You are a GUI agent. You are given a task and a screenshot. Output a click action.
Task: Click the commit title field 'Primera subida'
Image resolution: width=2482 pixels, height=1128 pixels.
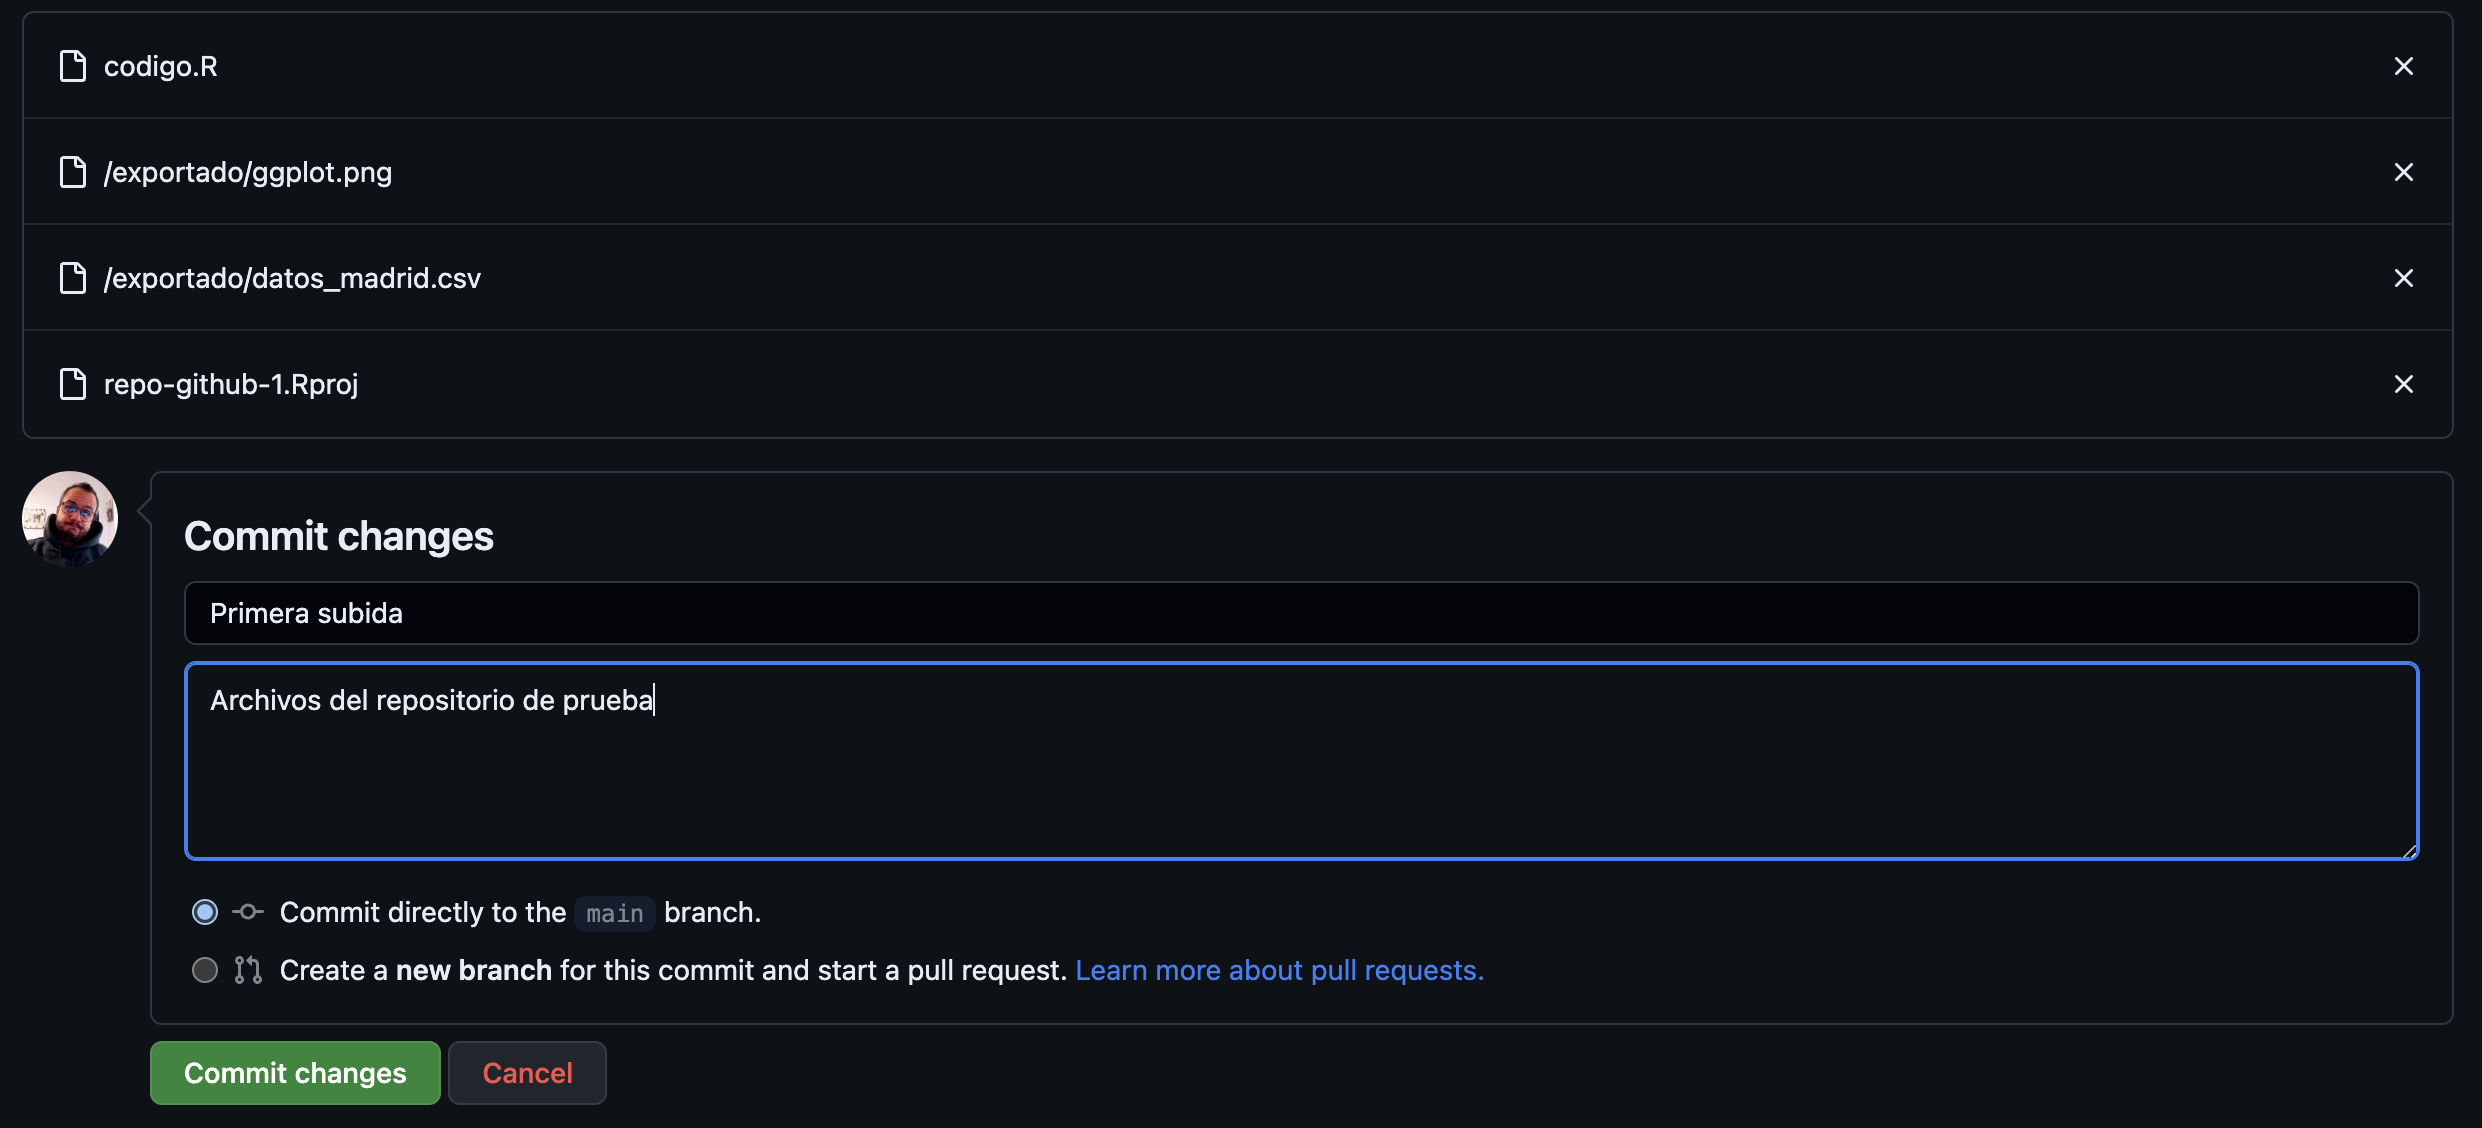(x=1300, y=613)
